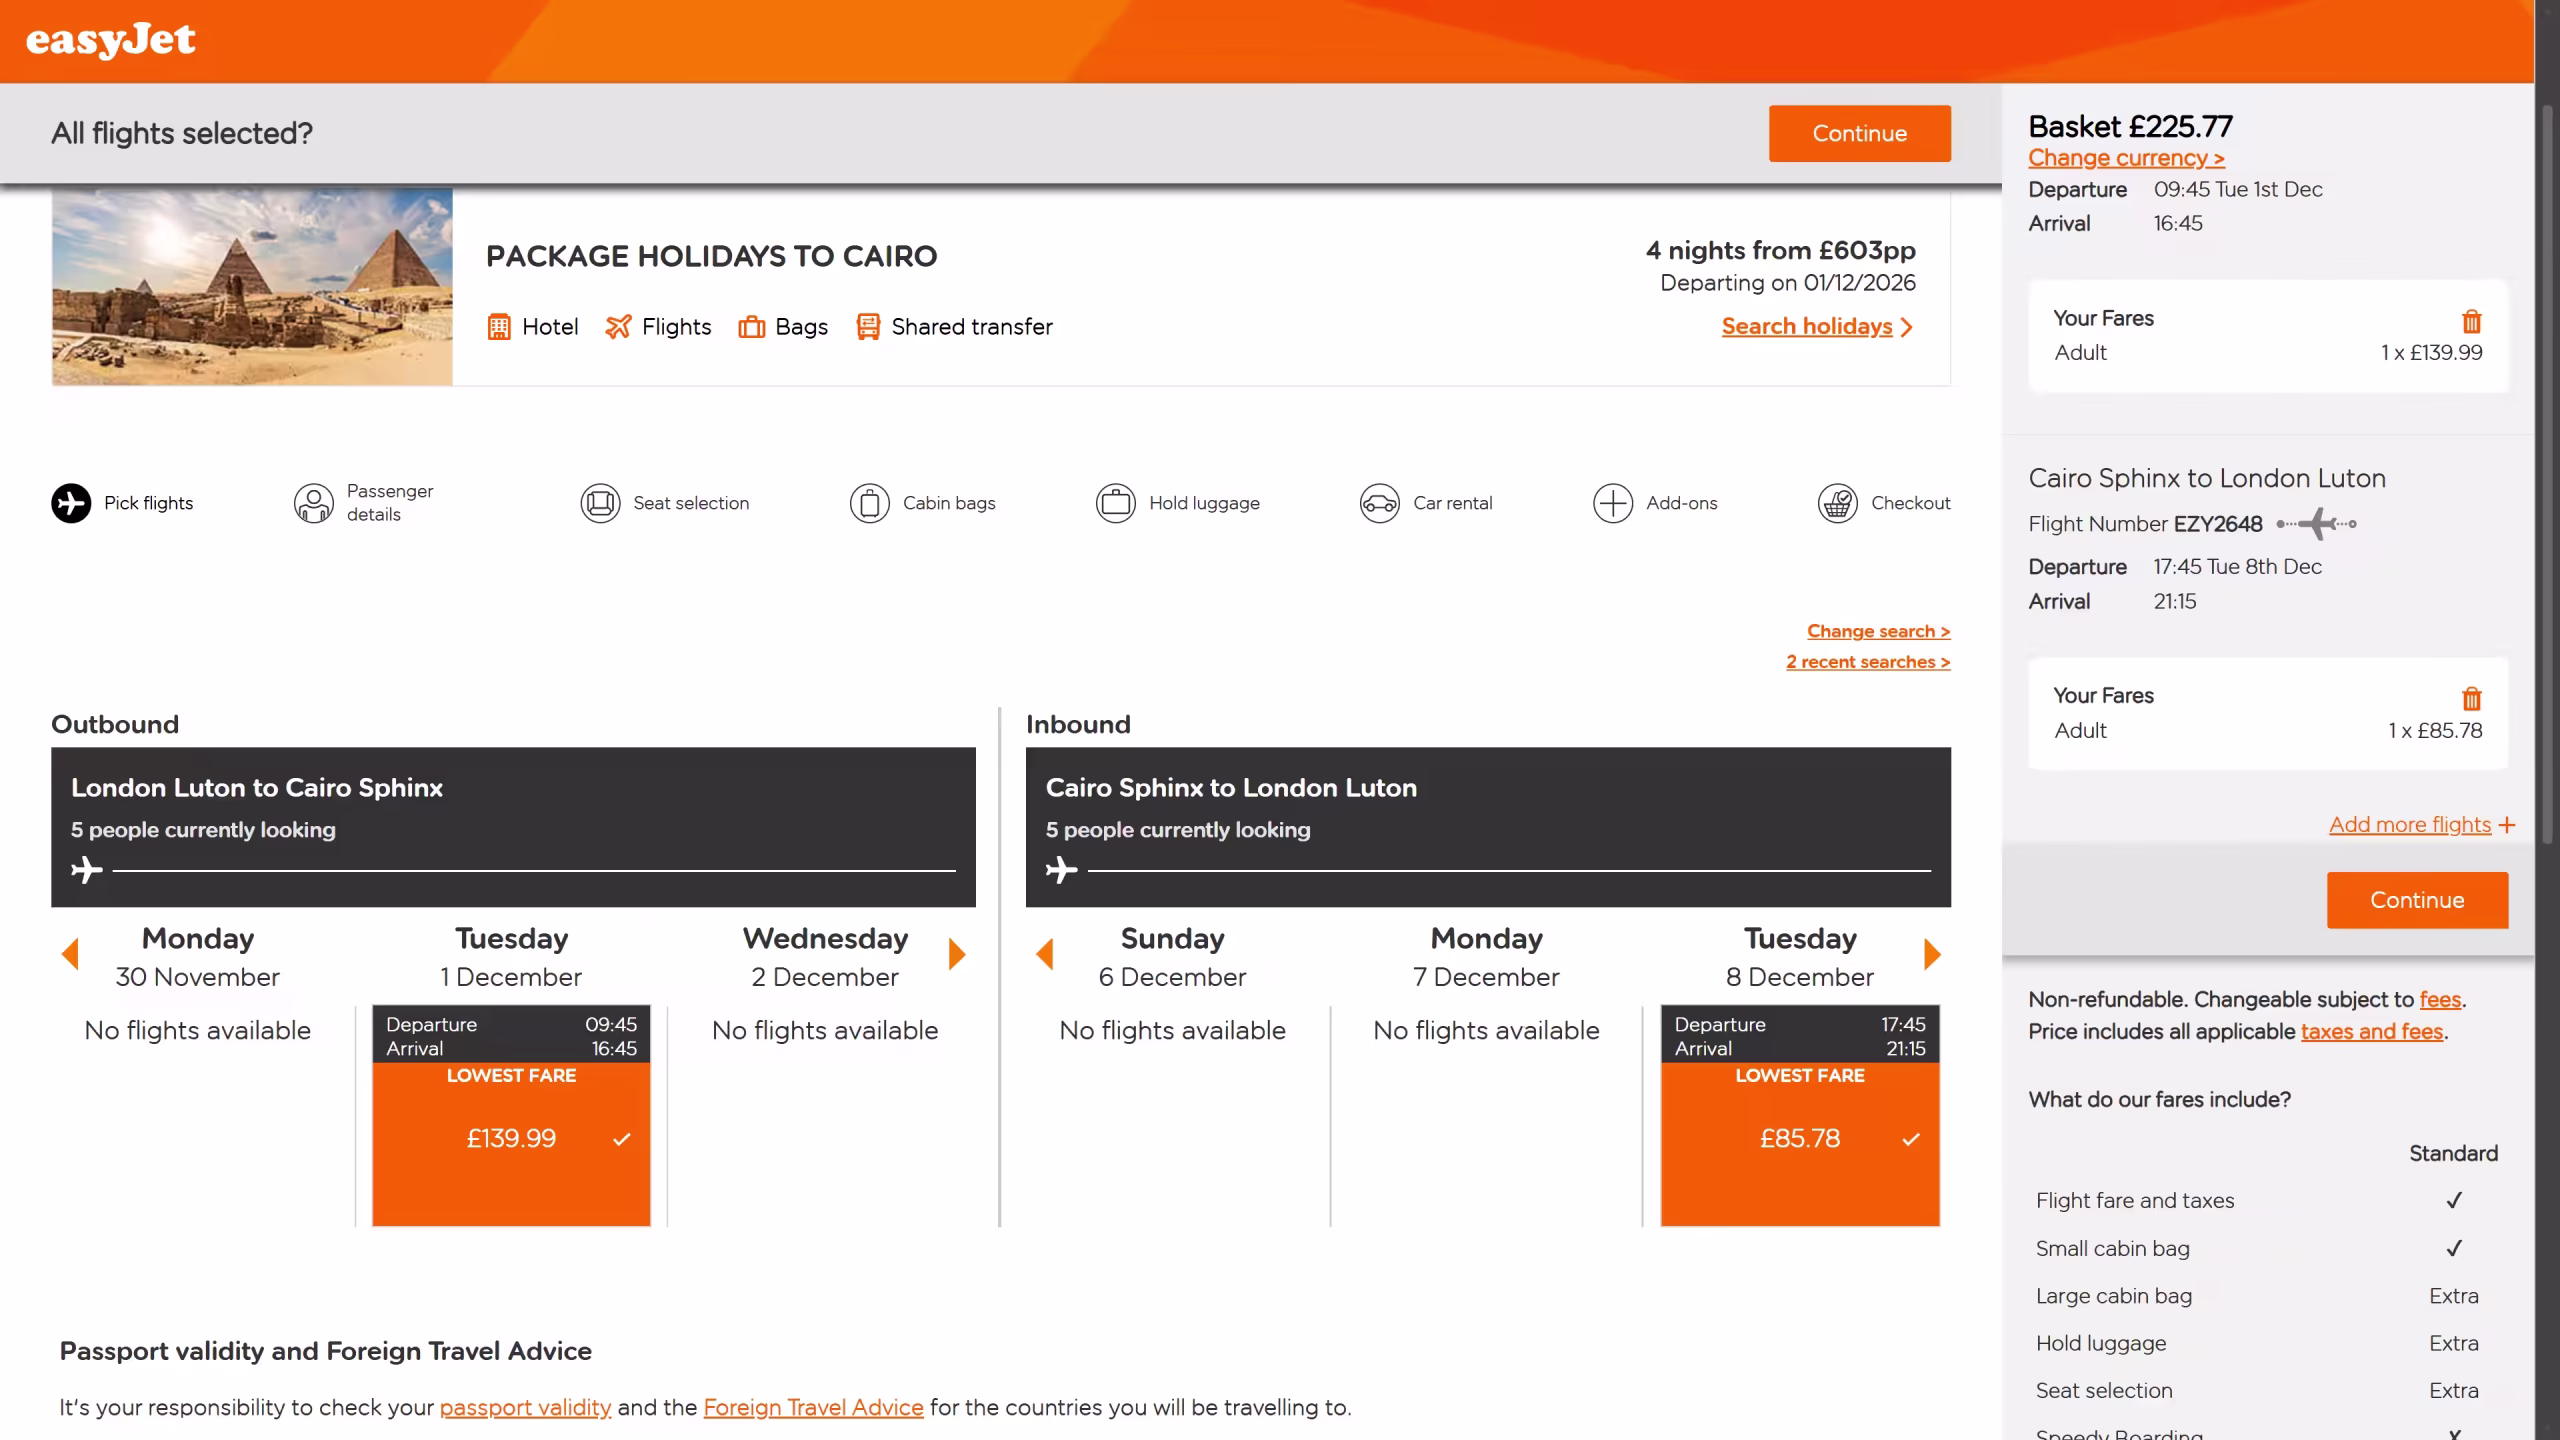Open taxes and fees link
This screenshot has width=2560, height=1440.
pos(2372,1031)
